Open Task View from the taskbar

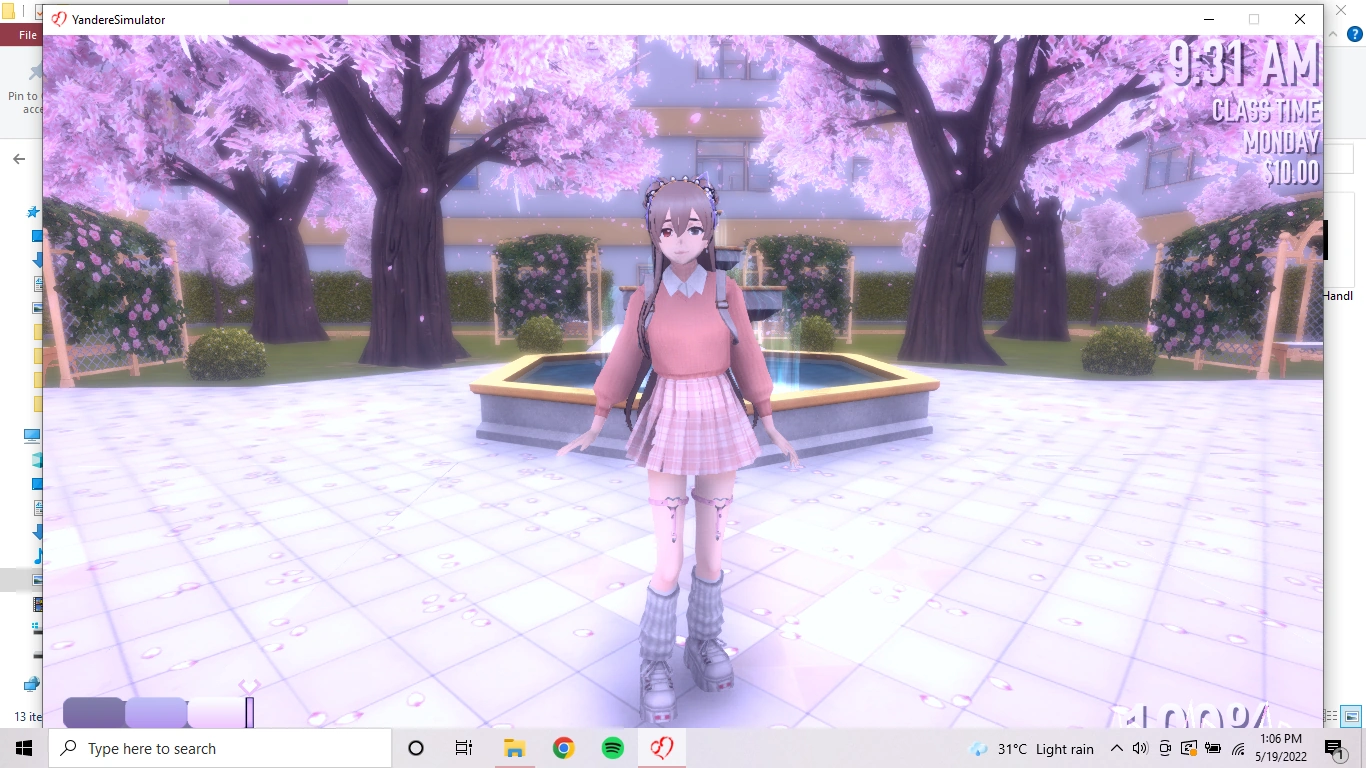point(463,747)
